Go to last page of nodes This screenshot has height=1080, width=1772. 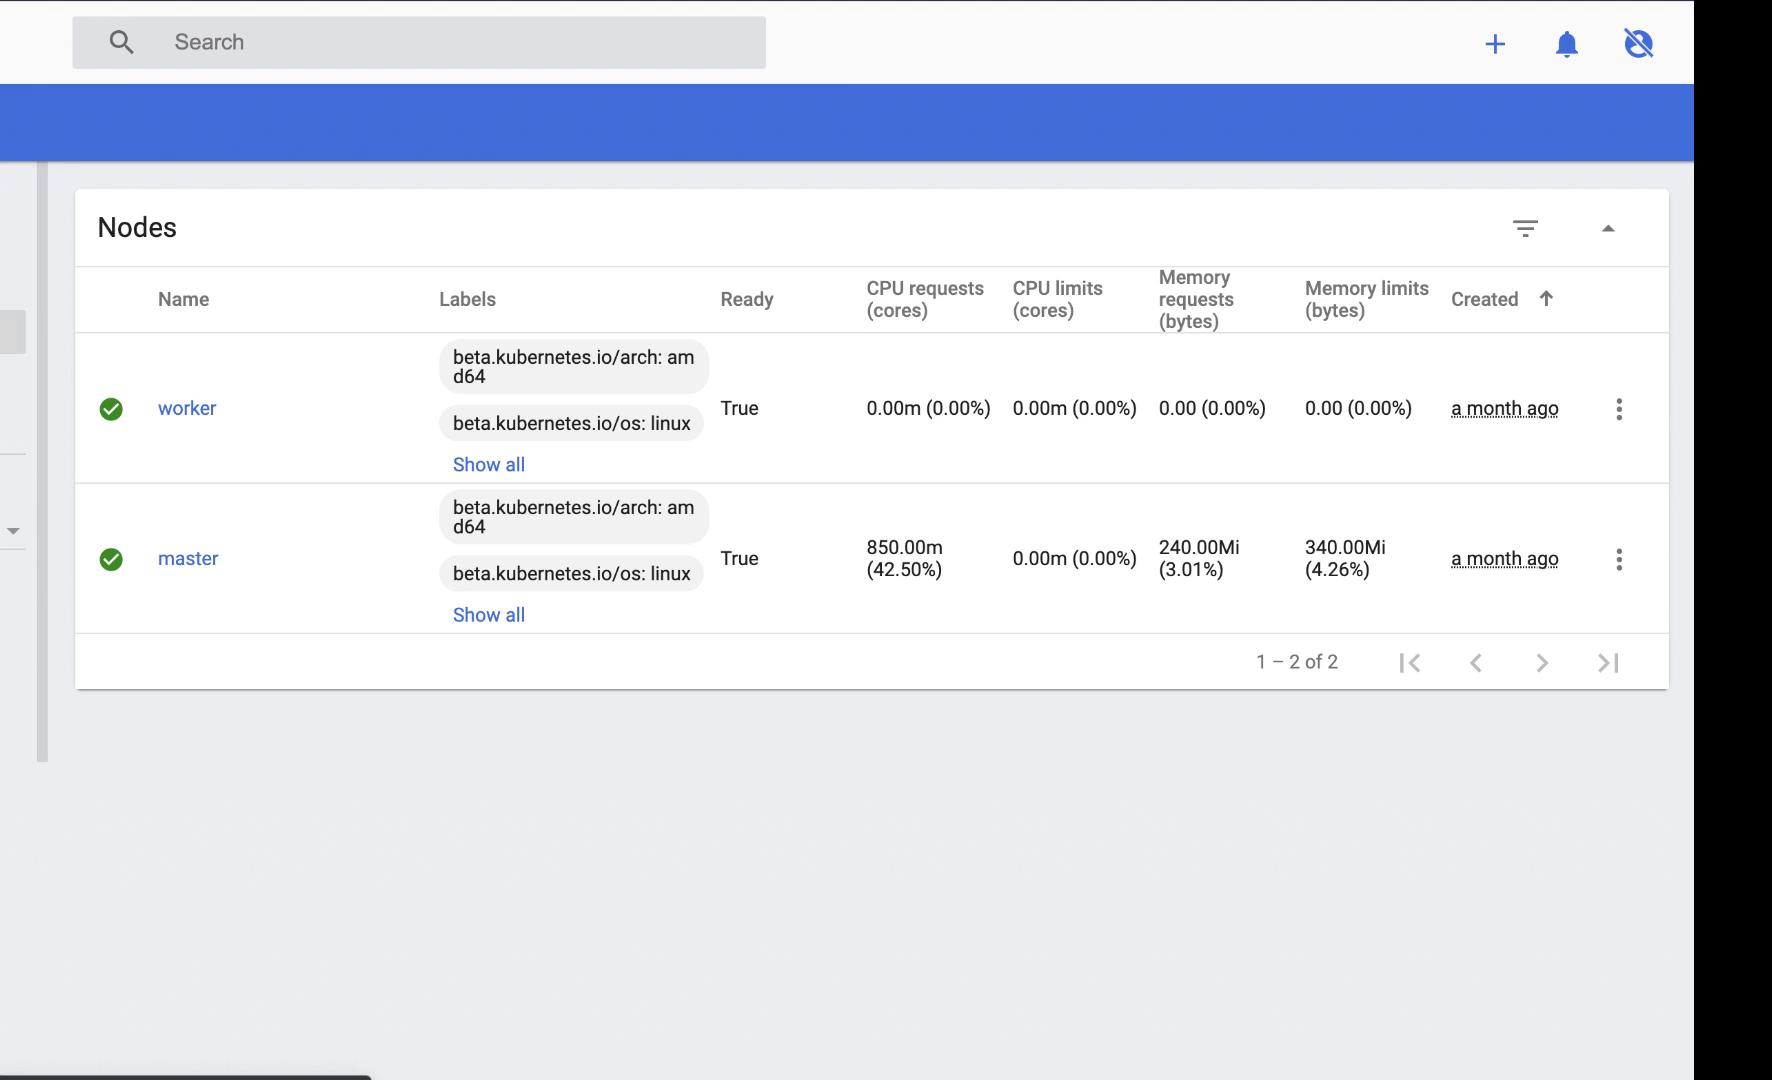coord(1608,662)
